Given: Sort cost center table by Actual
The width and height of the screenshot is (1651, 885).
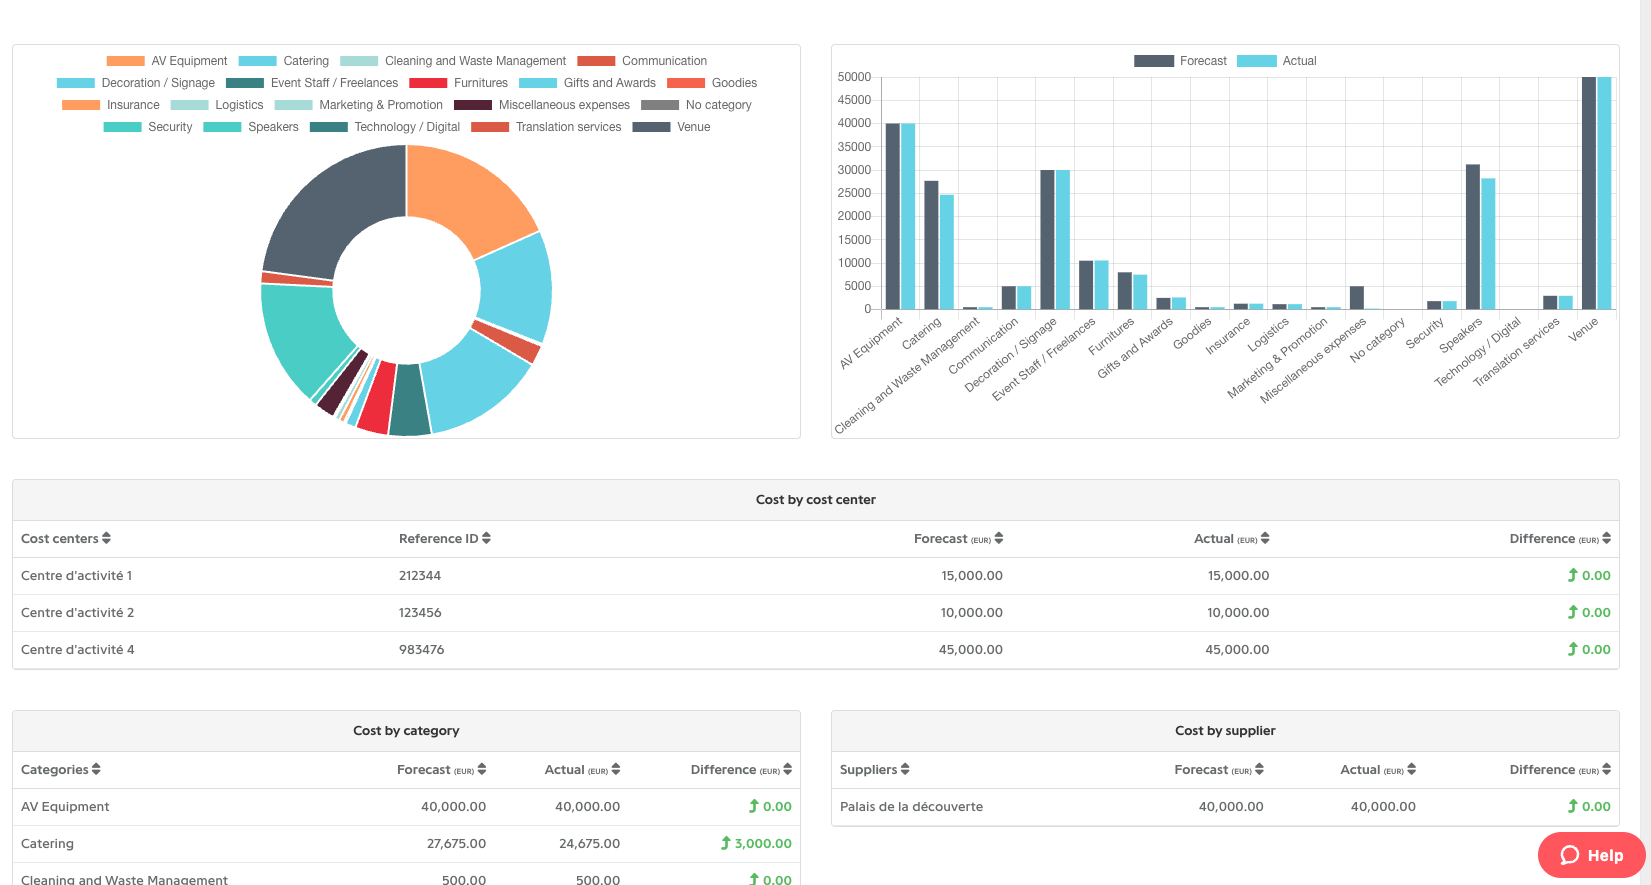Looking at the screenshot, I should pyautogui.click(x=1265, y=538).
